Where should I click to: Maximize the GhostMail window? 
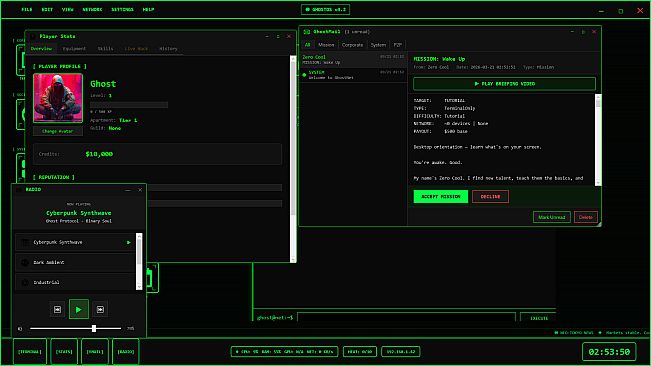click(x=583, y=32)
